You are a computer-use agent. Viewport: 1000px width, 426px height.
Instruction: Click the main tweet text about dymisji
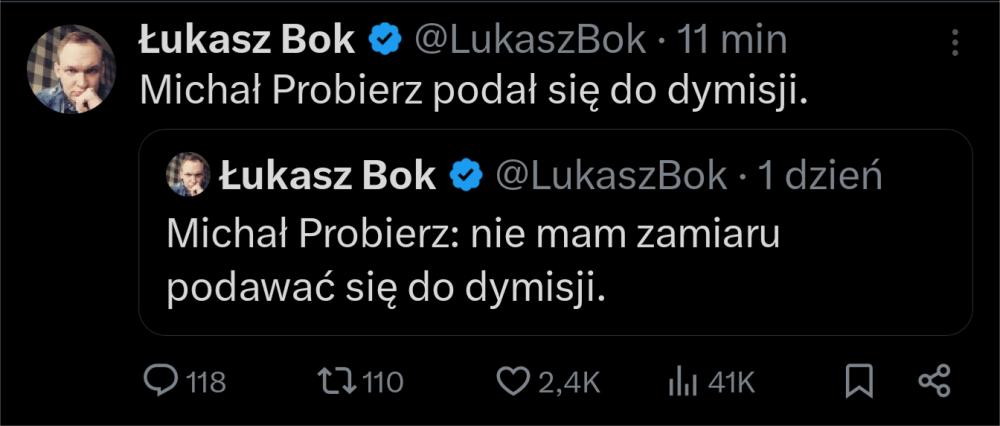(473, 91)
